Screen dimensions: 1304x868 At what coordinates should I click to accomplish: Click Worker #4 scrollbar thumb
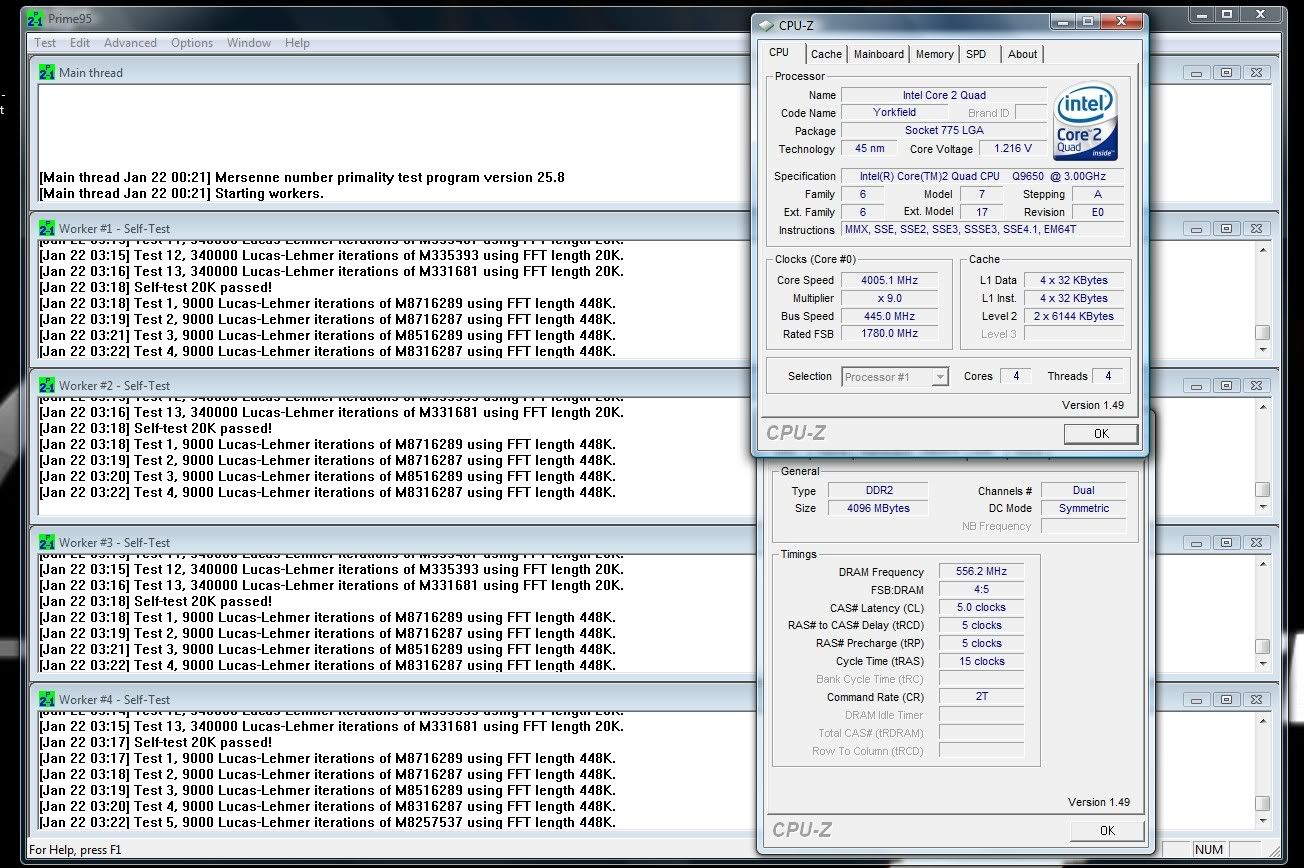click(1263, 803)
